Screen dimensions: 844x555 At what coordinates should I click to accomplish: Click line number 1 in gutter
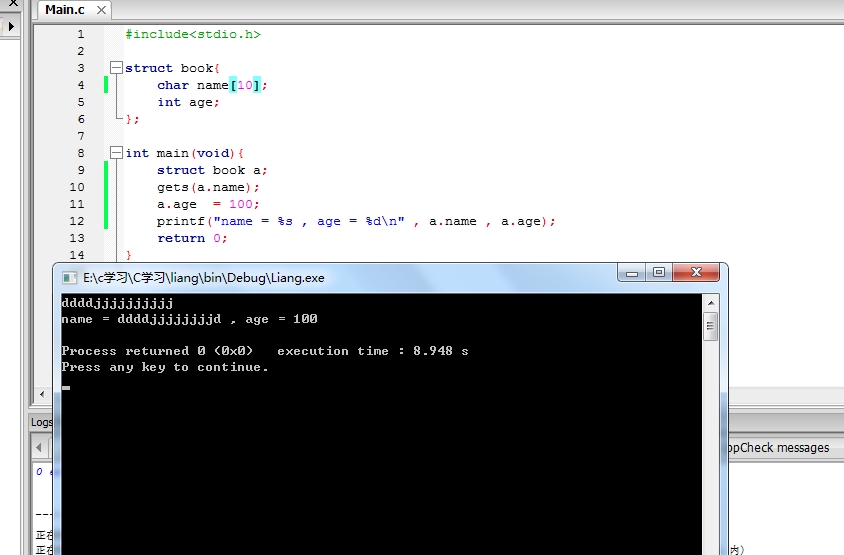point(81,34)
